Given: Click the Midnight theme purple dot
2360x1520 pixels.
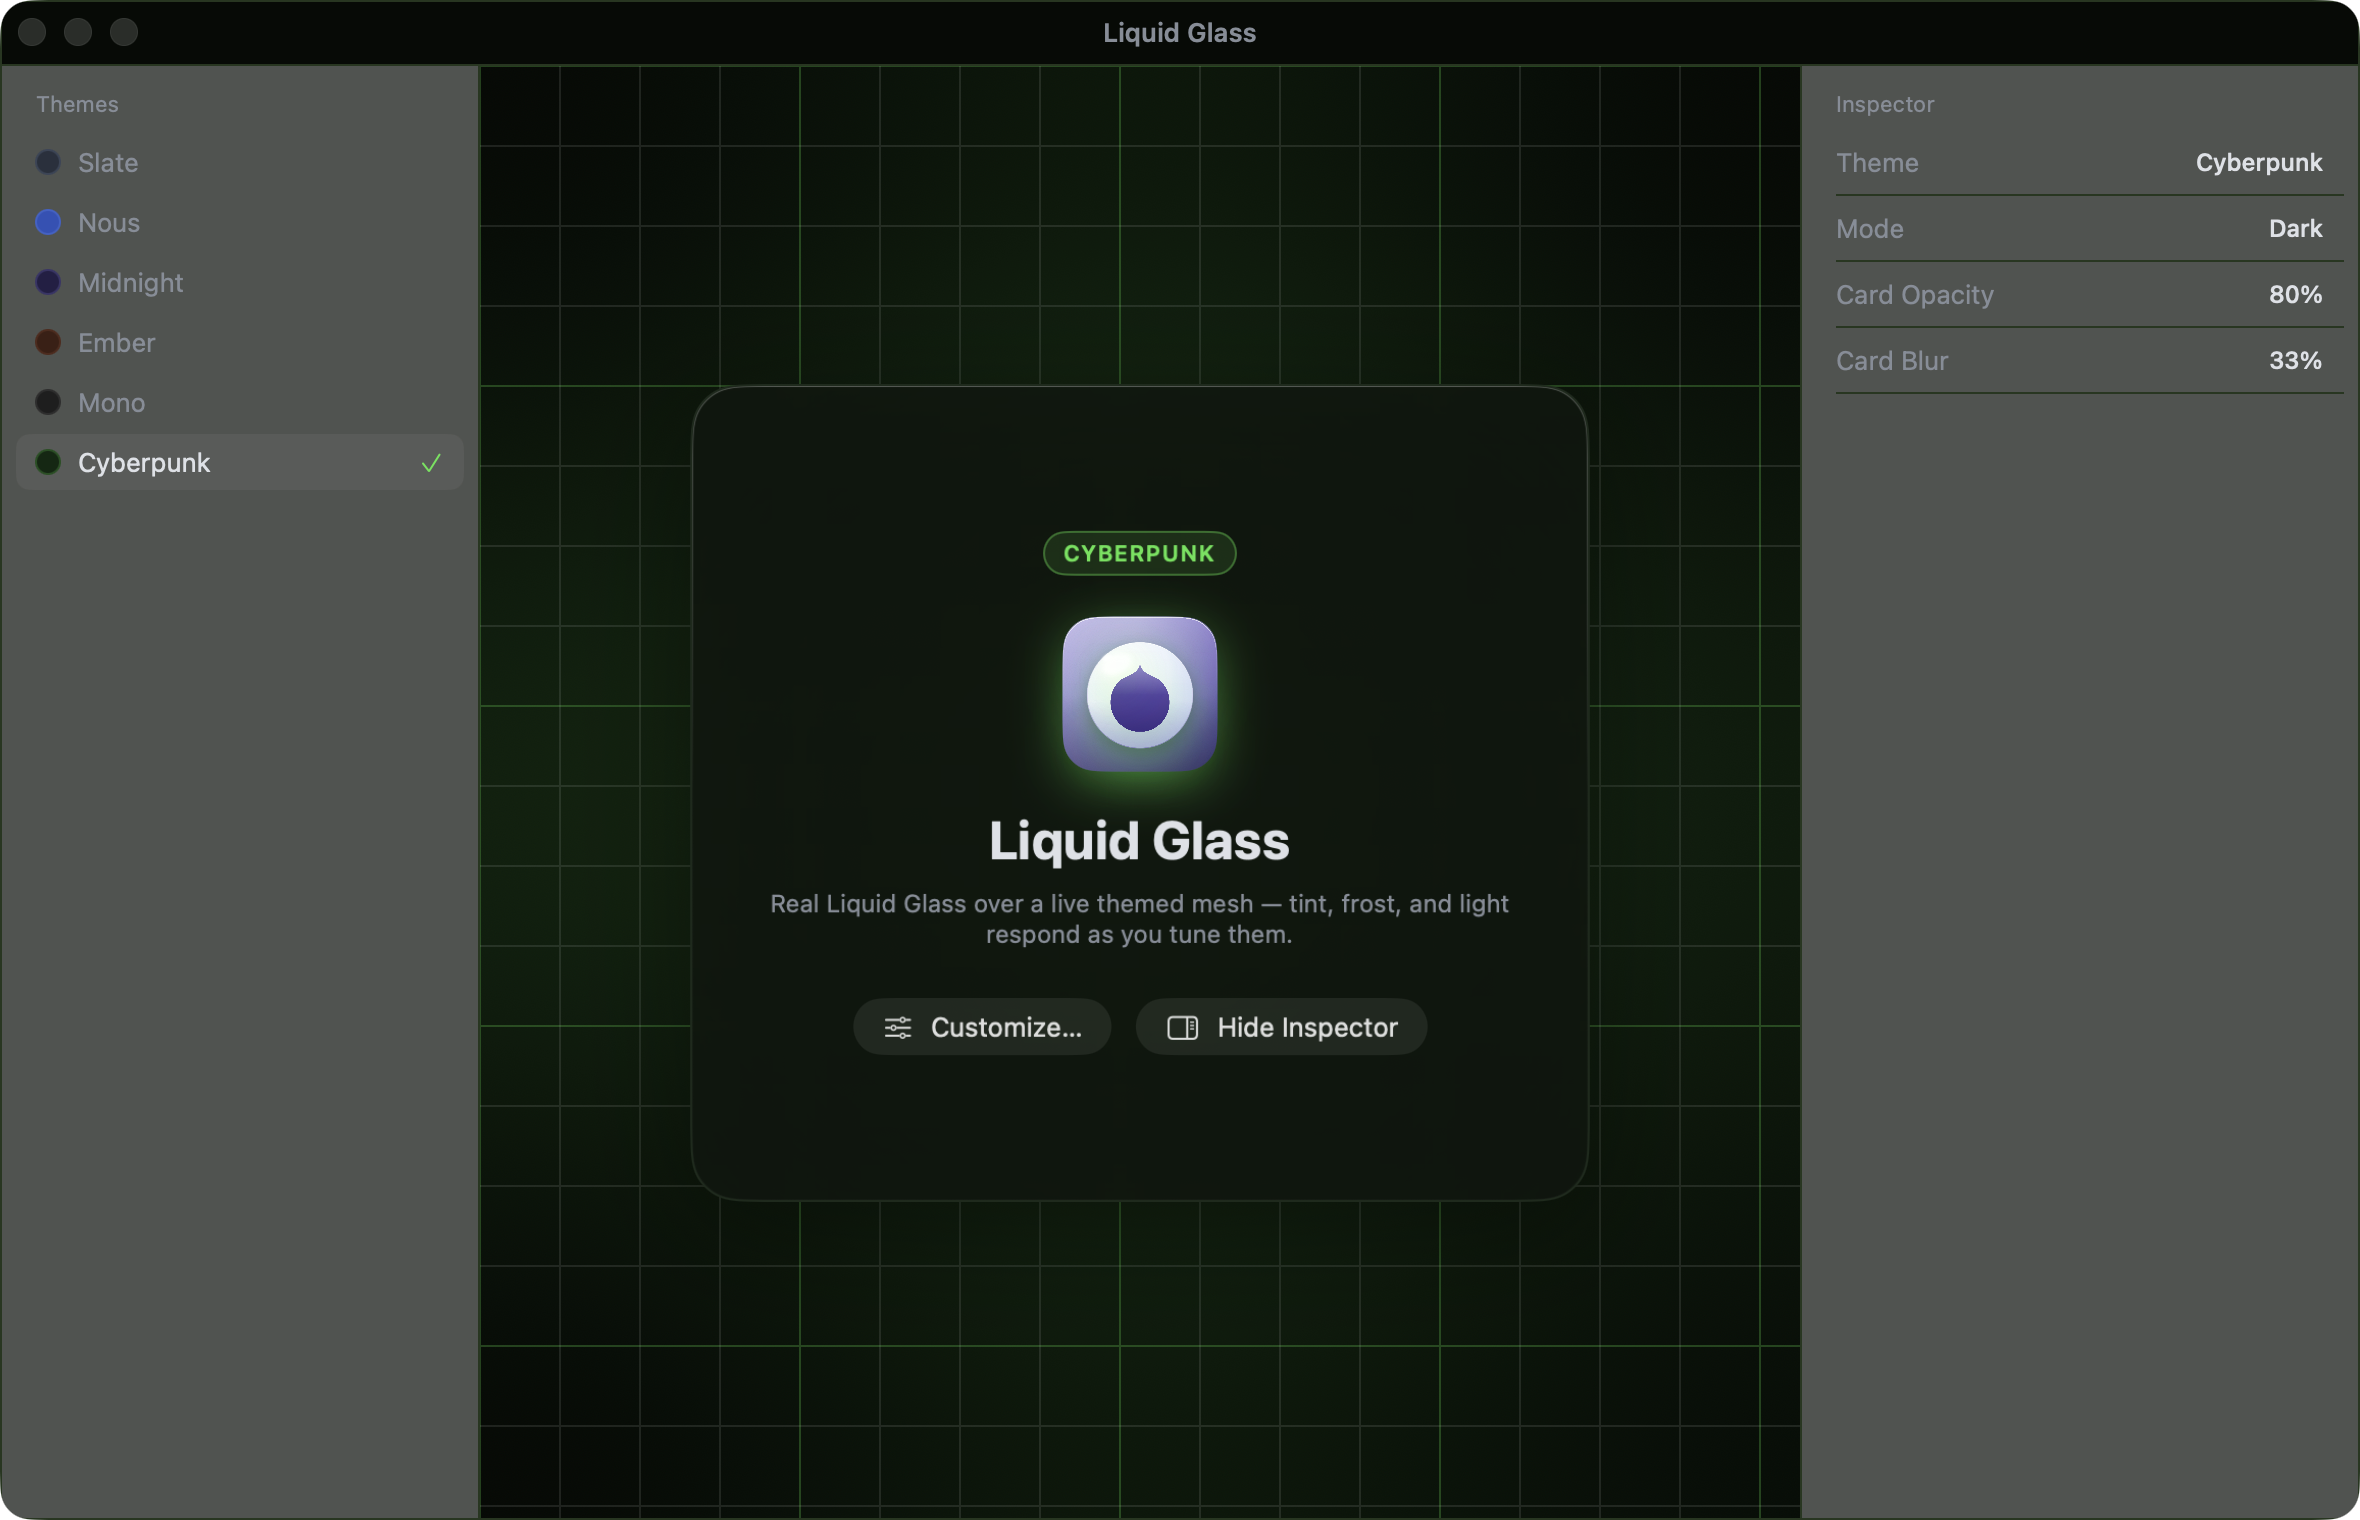Looking at the screenshot, I should [48, 283].
